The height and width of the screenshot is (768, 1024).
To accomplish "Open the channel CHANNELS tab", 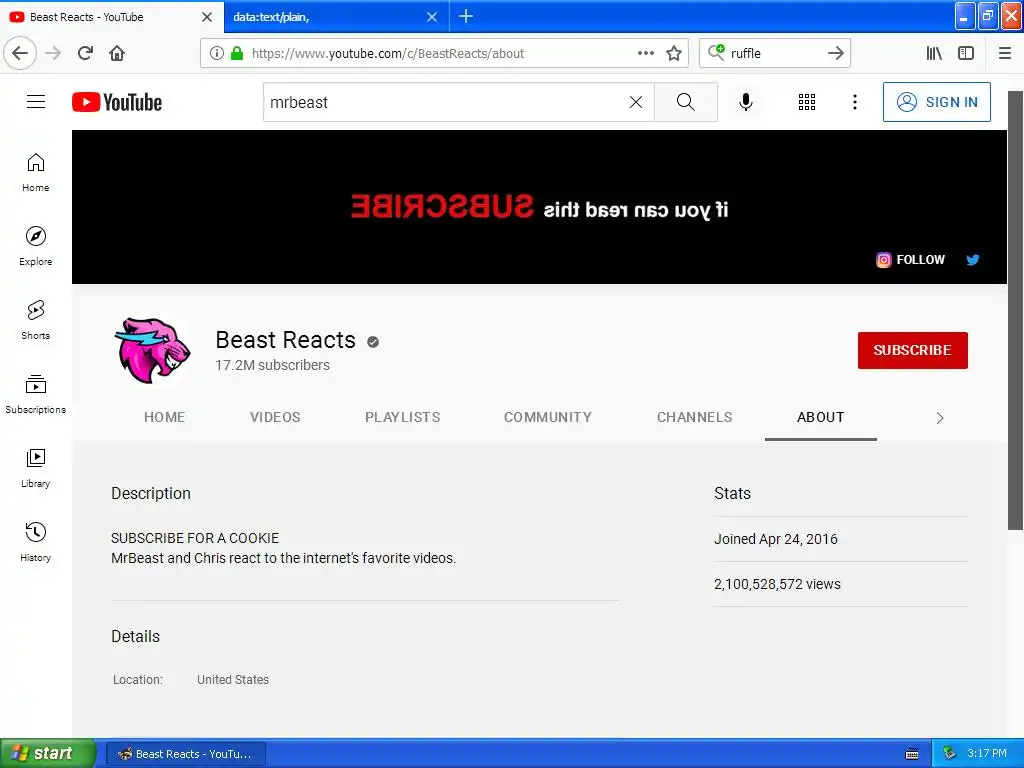I will click(x=694, y=417).
